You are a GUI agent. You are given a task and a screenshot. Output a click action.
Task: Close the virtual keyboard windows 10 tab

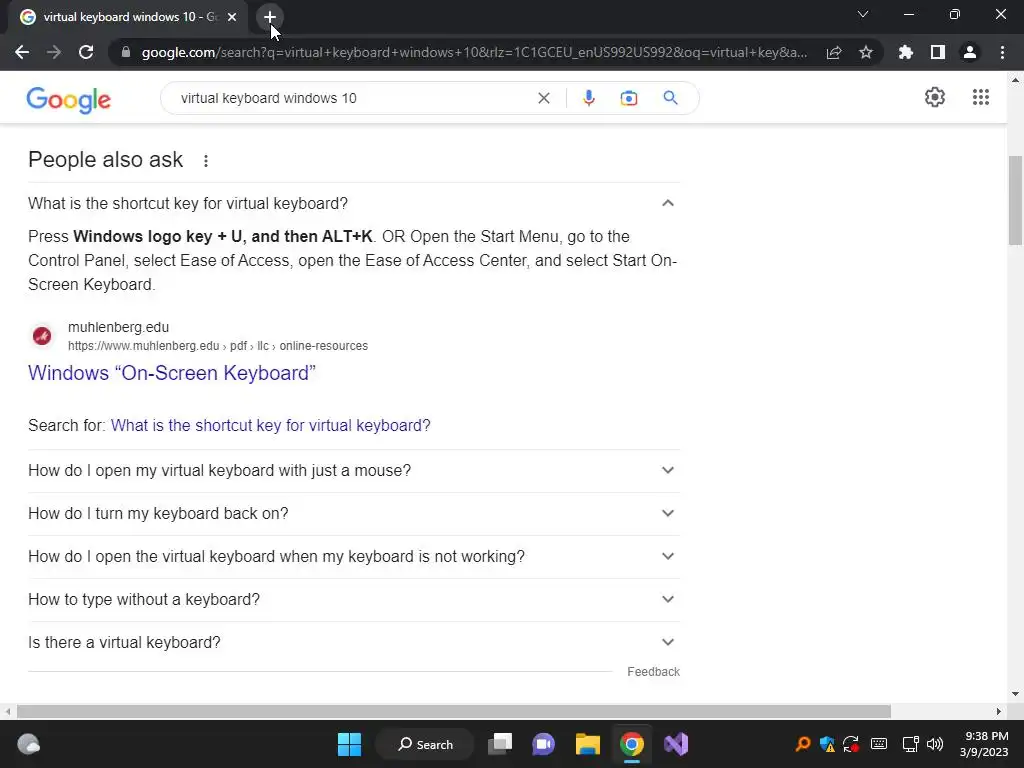tap(232, 17)
